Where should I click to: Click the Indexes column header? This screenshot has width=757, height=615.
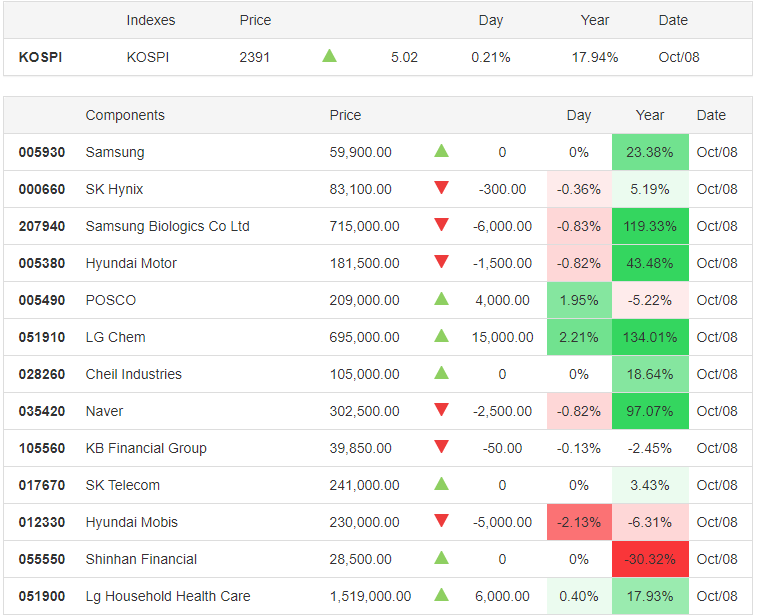coord(151,20)
